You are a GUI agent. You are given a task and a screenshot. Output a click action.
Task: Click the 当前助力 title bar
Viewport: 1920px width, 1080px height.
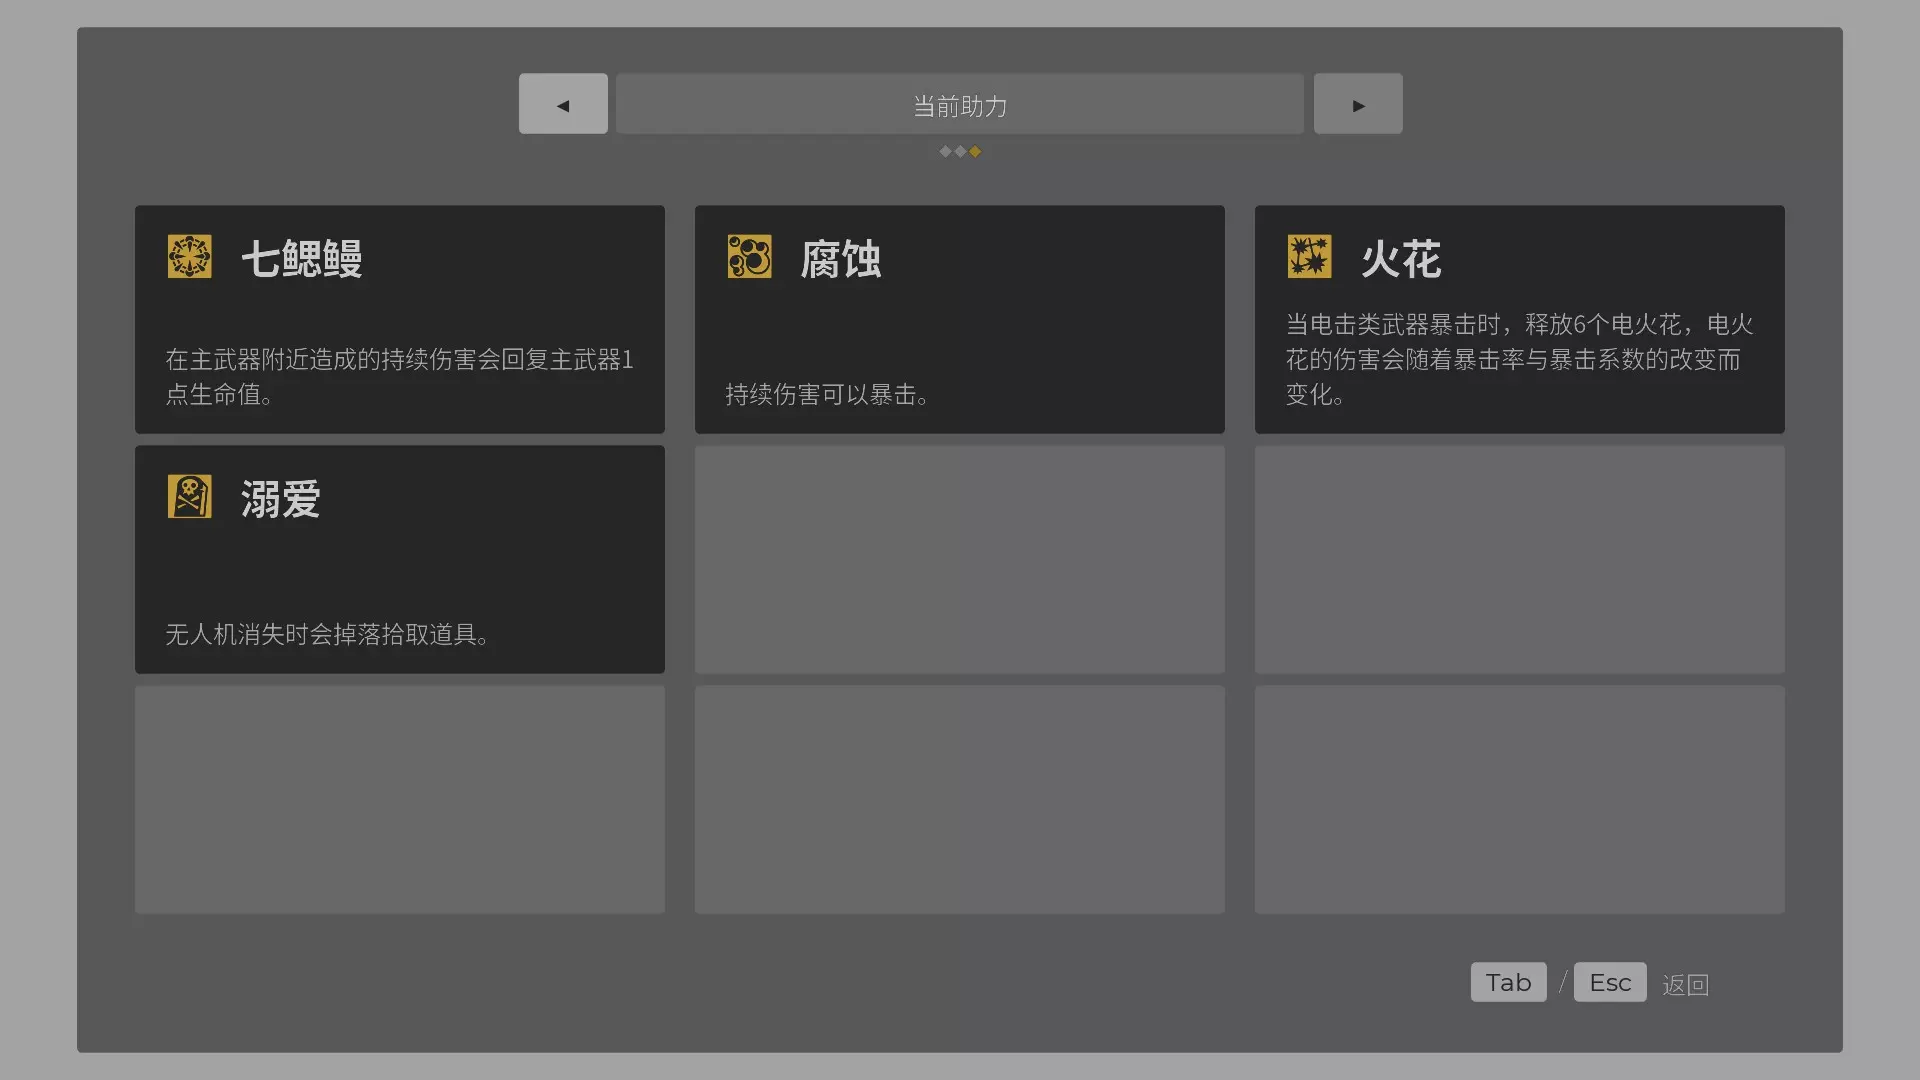[x=959, y=104]
